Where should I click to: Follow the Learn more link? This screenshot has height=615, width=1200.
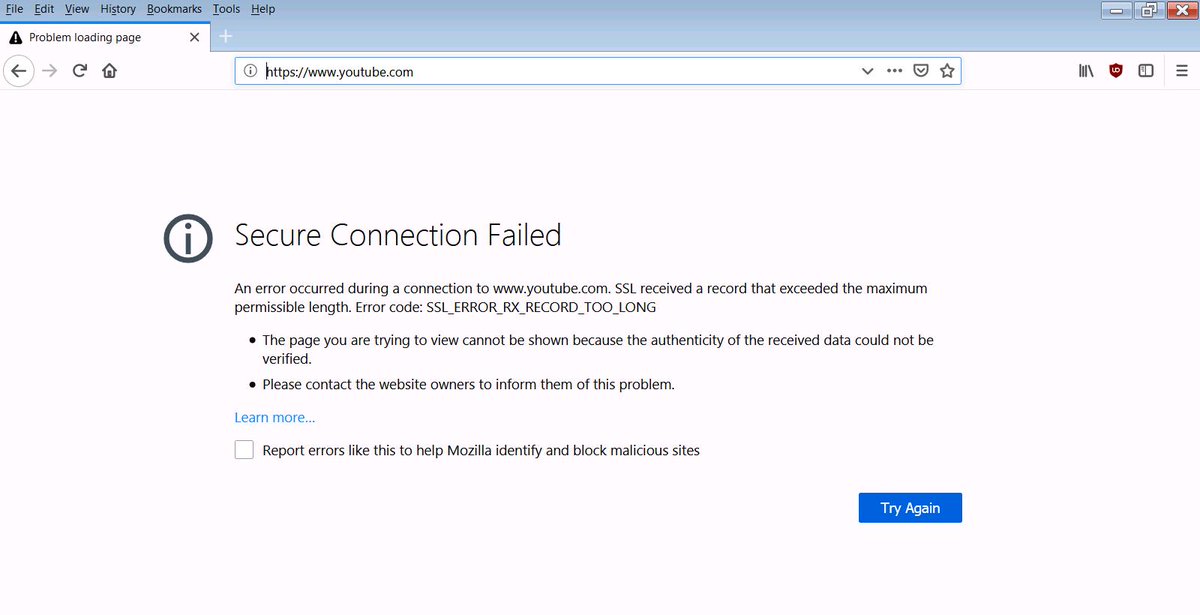(x=275, y=418)
